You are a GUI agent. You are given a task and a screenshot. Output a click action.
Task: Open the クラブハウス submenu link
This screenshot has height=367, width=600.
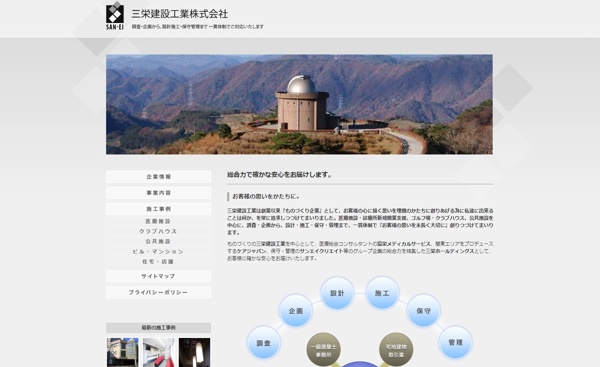click(x=158, y=232)
